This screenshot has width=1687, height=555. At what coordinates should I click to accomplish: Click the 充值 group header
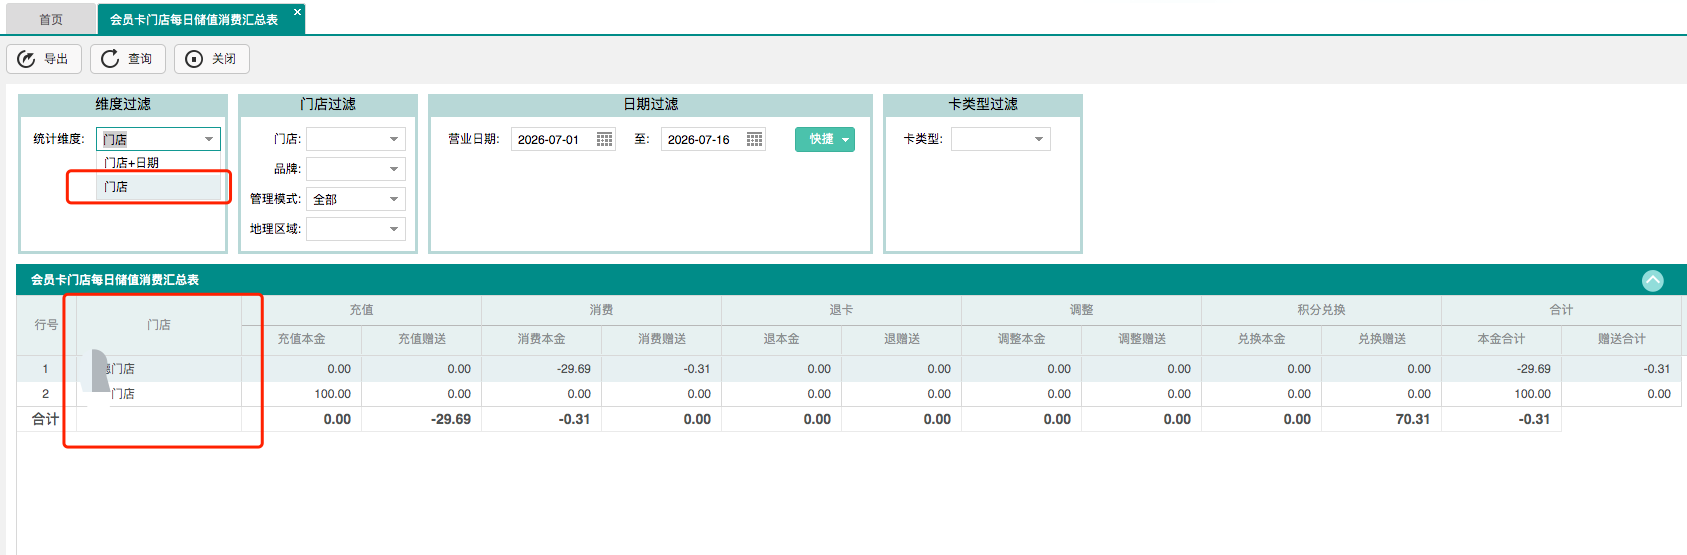[361, 310]
